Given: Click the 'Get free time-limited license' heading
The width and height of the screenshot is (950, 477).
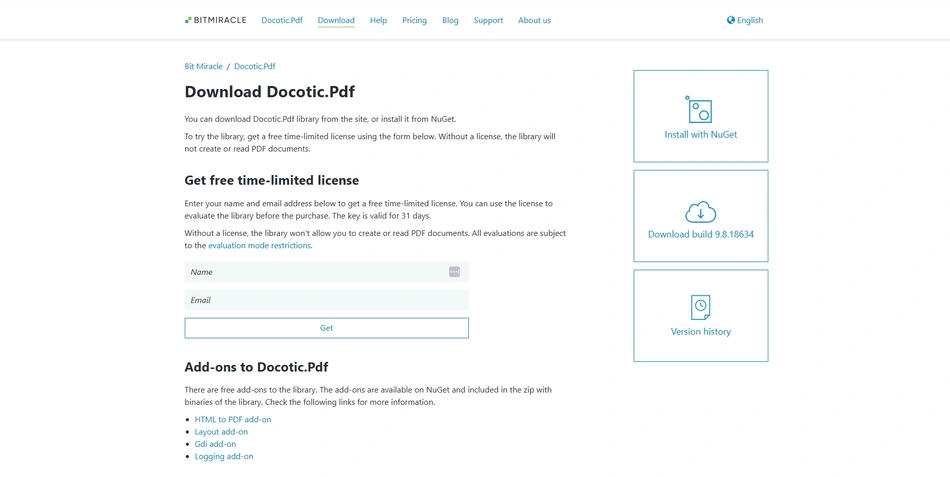Looking at the screenshot, I should point(271,180).
